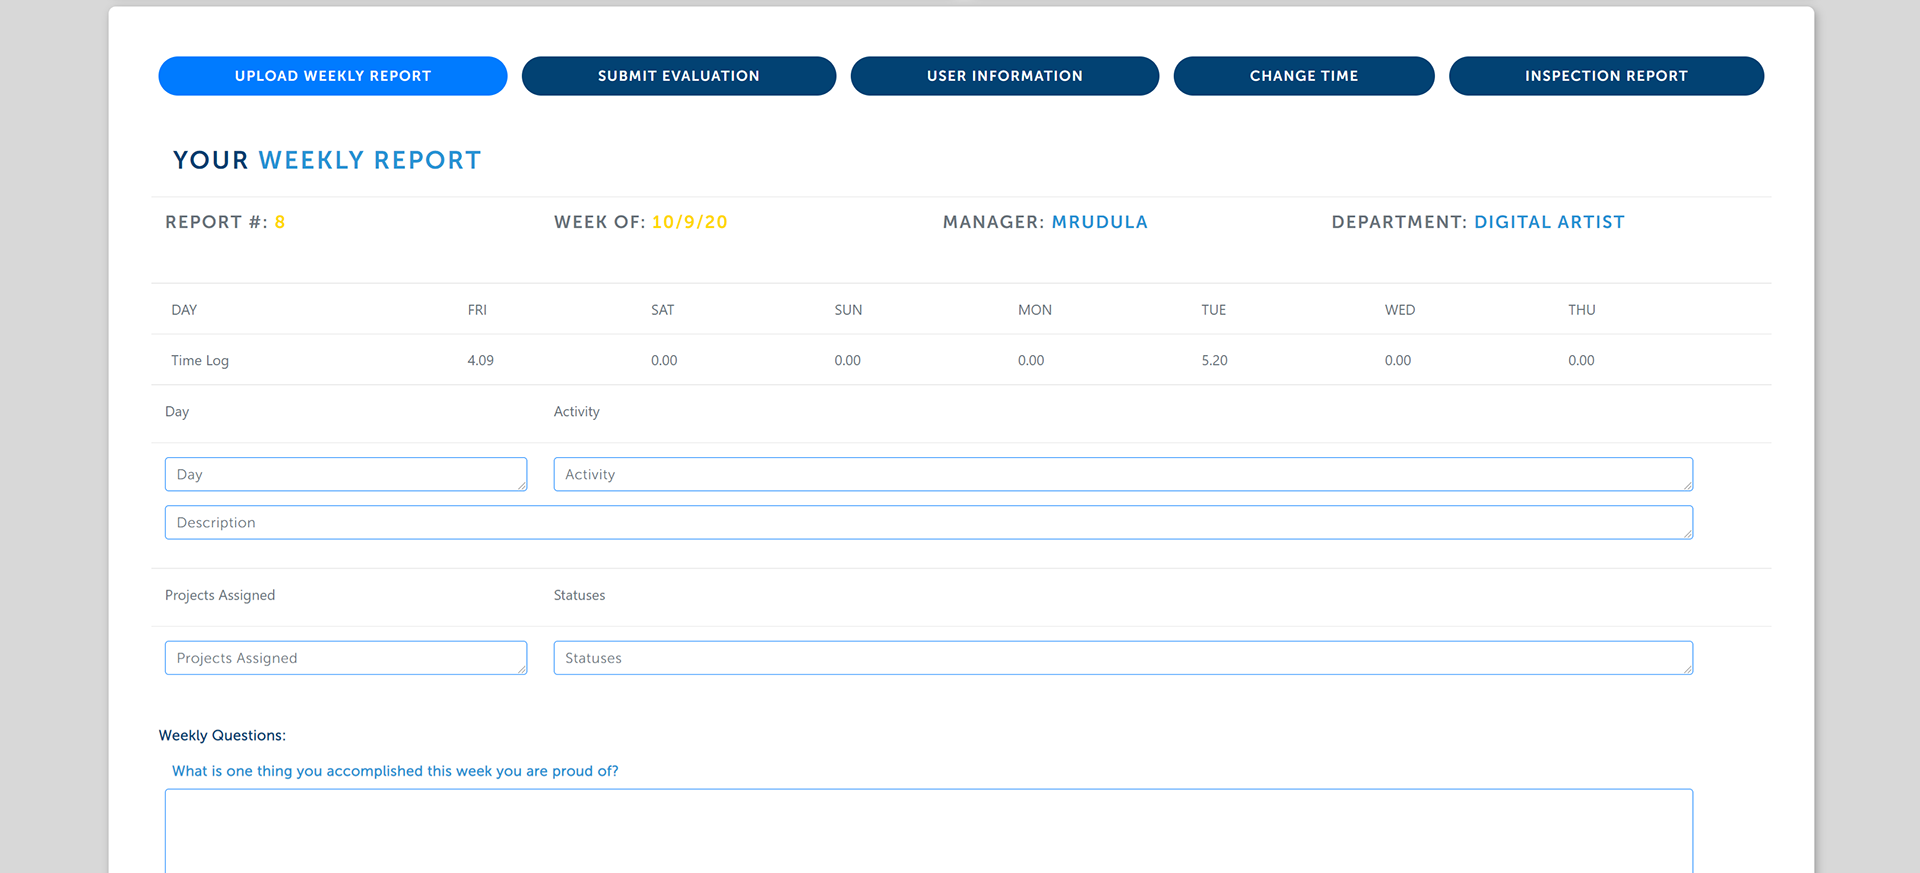The height and width of the screenshot is (873, 1920).
Task: Click the SAT column header
Action: coord(663,310)
